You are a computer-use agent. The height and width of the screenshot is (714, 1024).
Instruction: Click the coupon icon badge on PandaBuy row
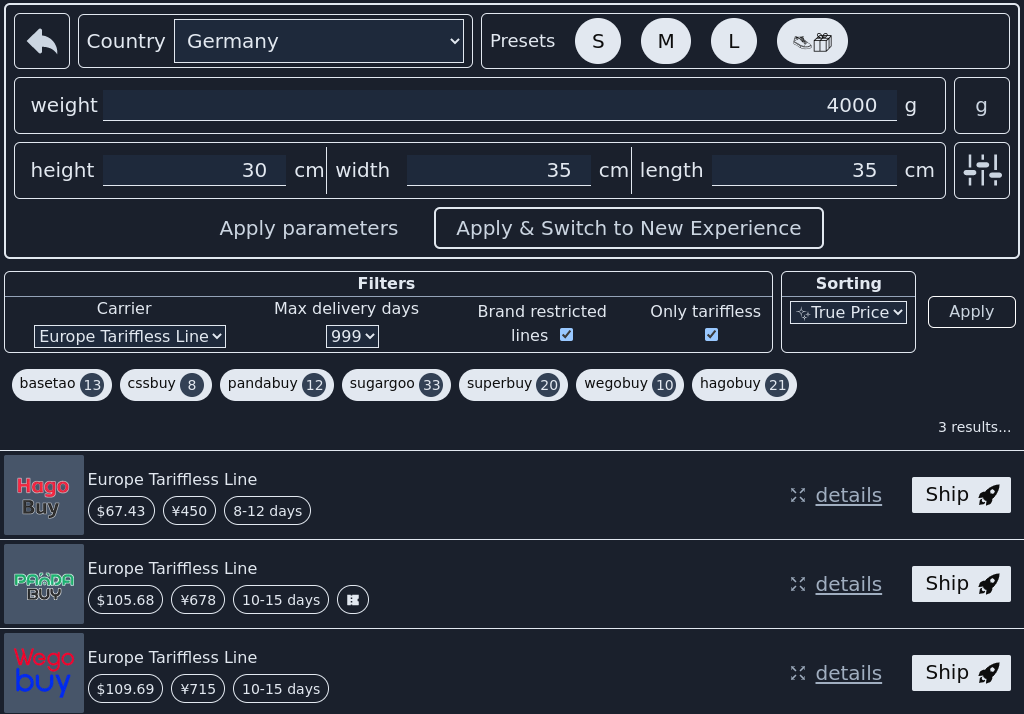pyautogui.click(x=353, y=600)
